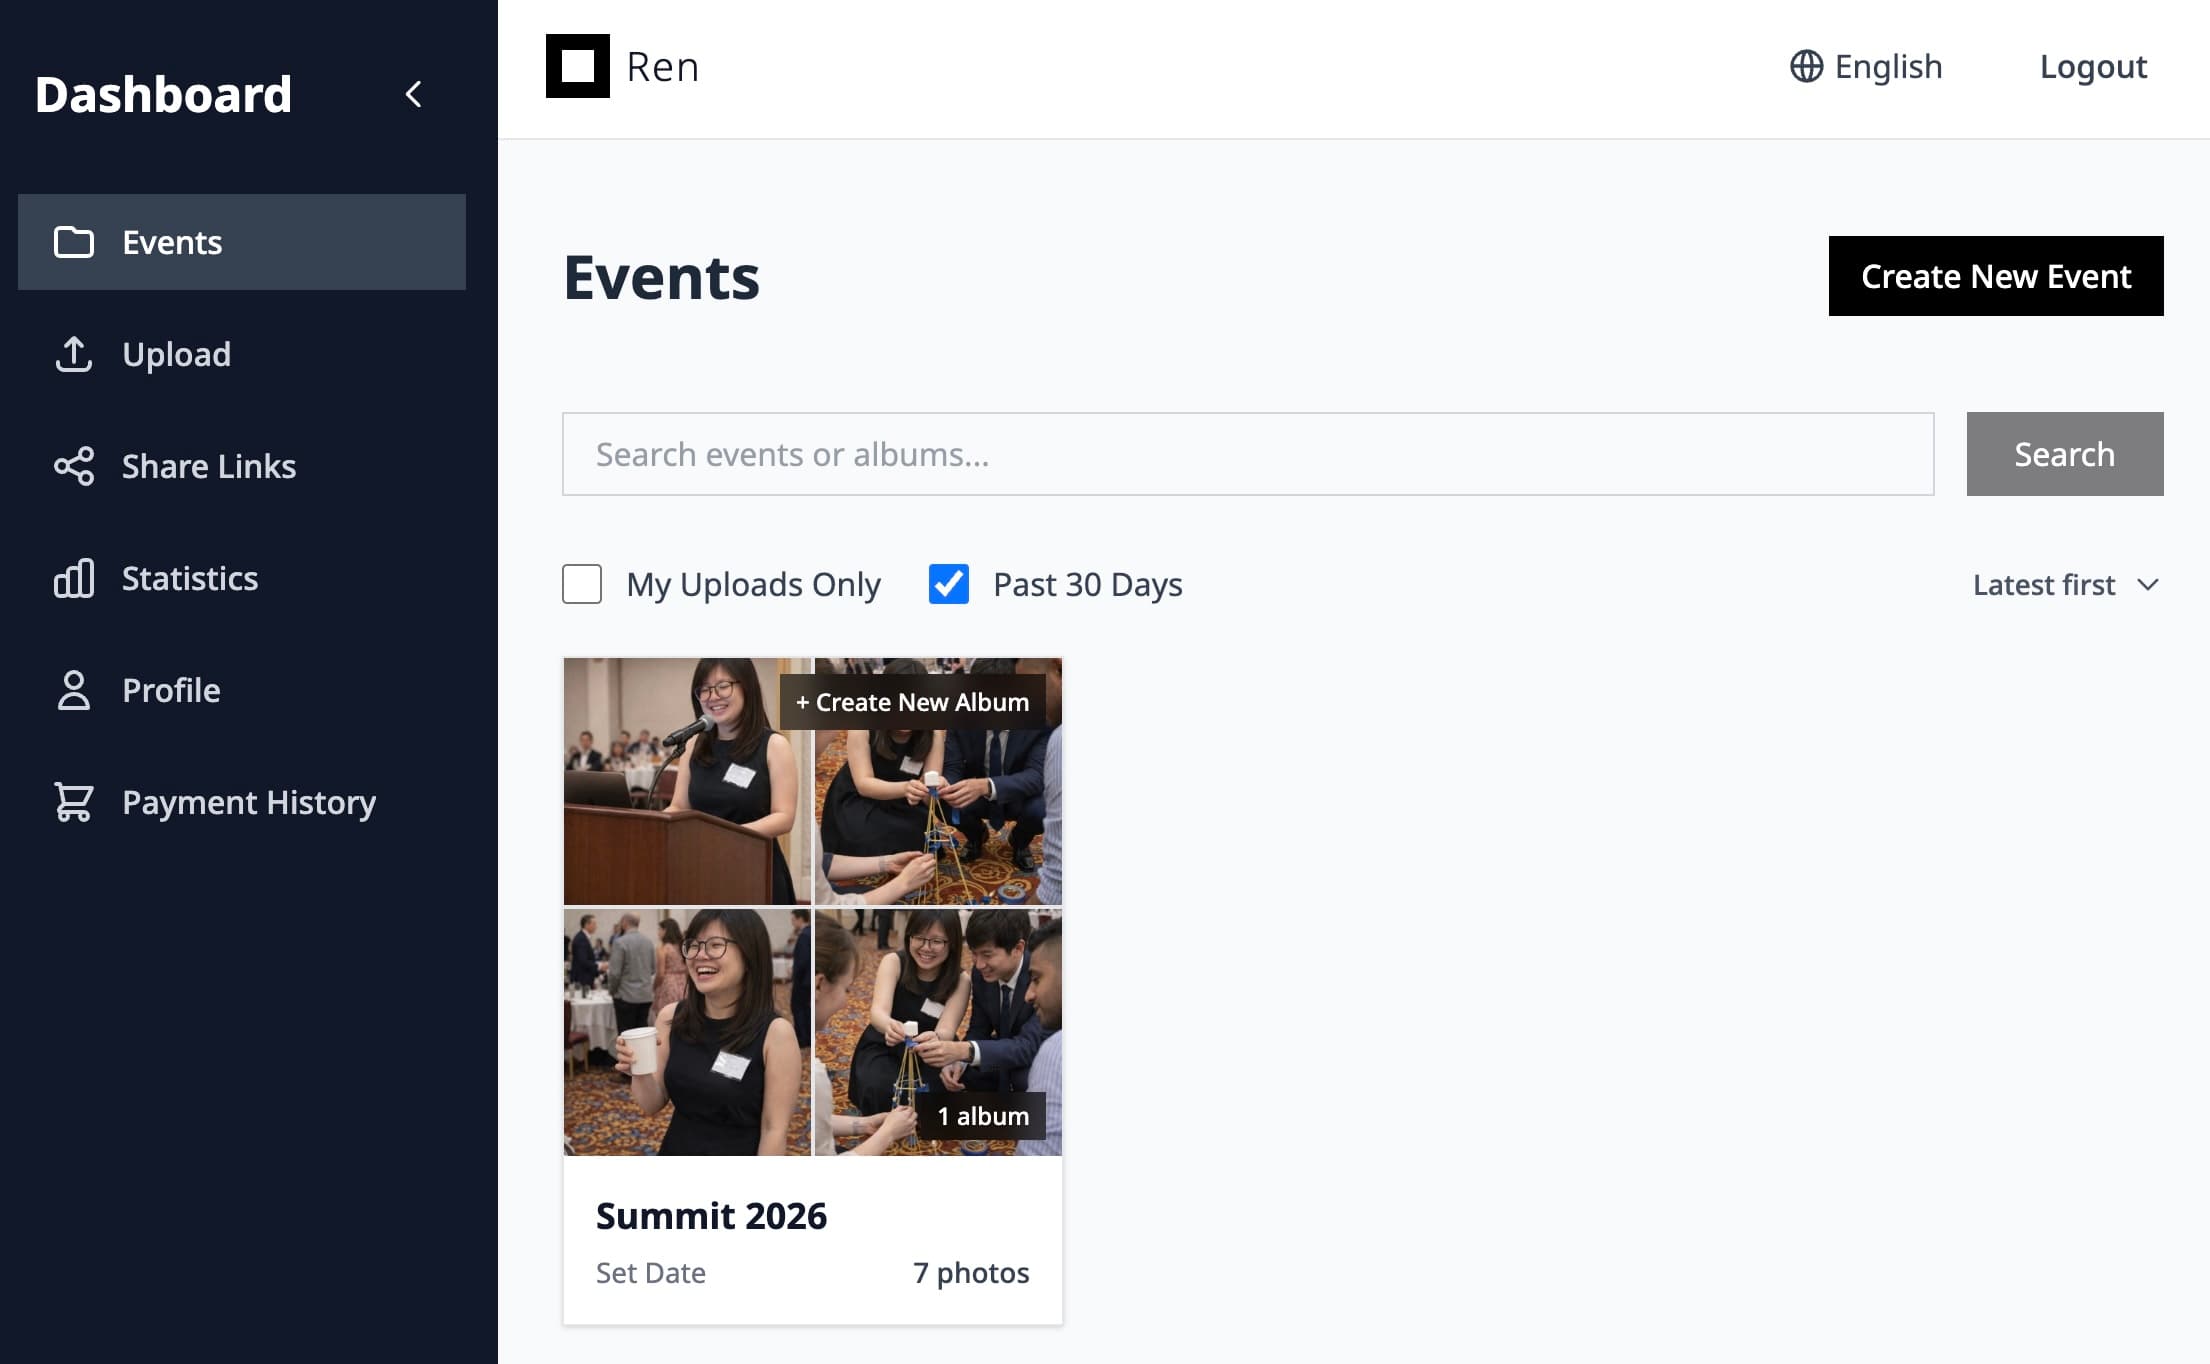
Task: Click the 1 album badge
Action: [x=983, y=1116]
